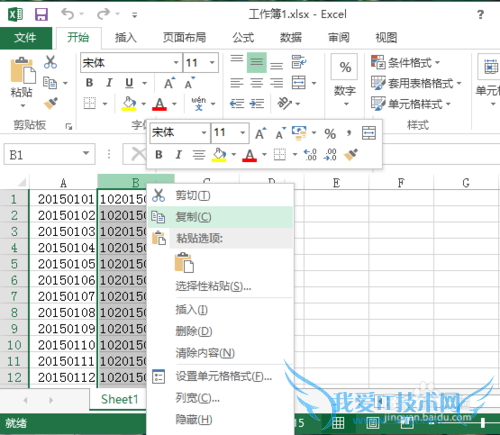This screenshot has width=500, height=435.
Task: Open the ribbon font name dropdown
Action: (176, 63)
